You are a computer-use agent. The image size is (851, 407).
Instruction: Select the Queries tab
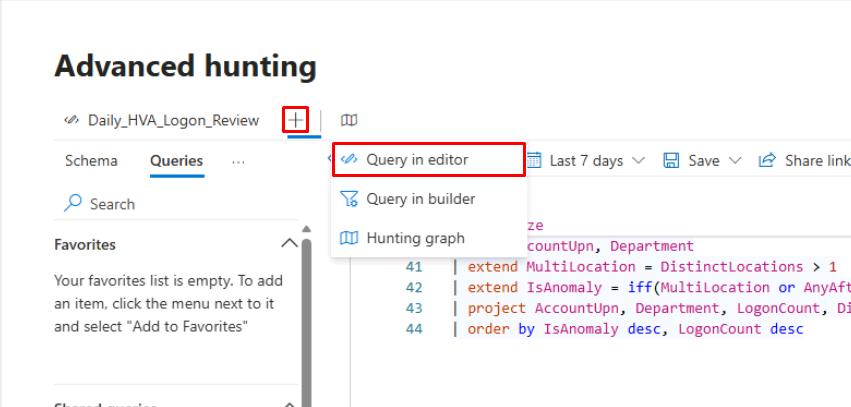tap(177, 161)
